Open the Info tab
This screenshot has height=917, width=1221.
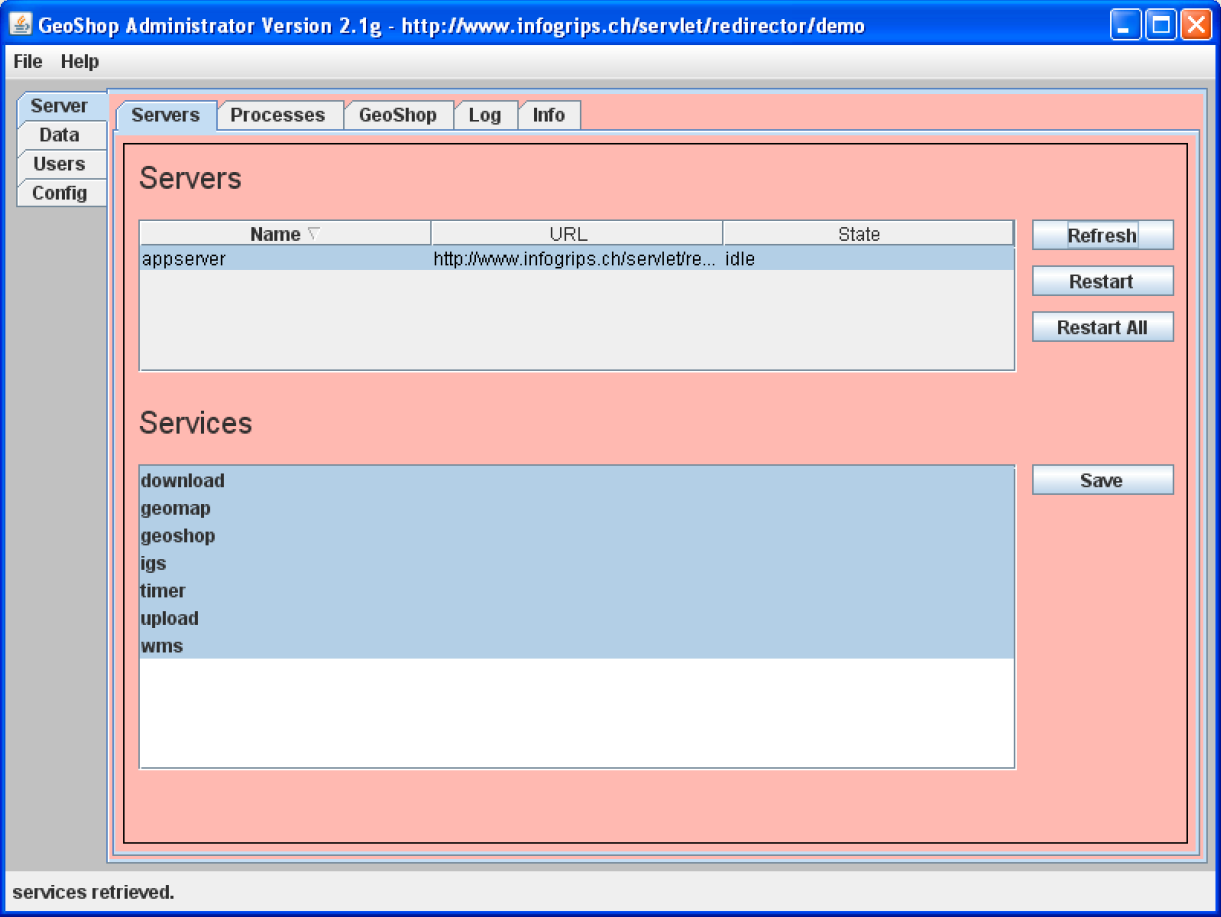(549, 115)
